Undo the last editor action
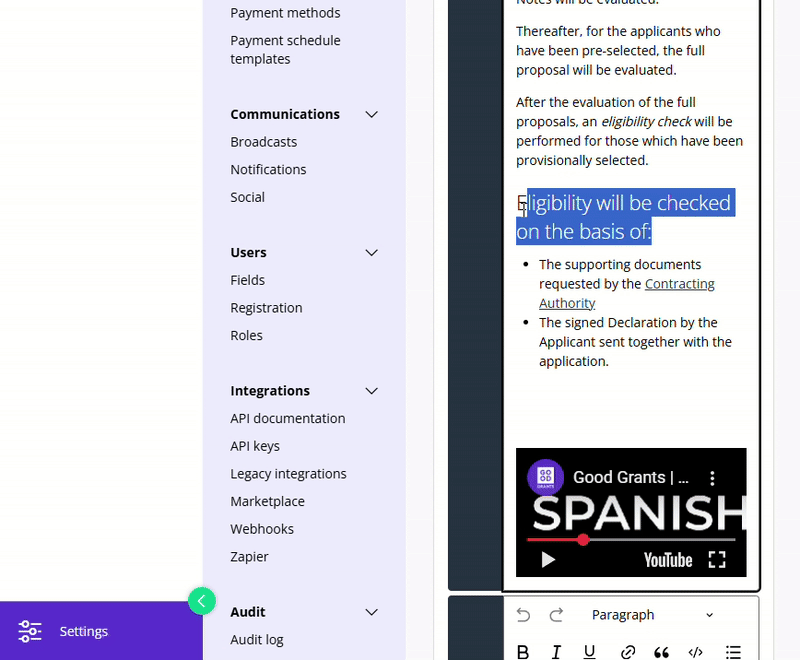 (x=523, y=615)
